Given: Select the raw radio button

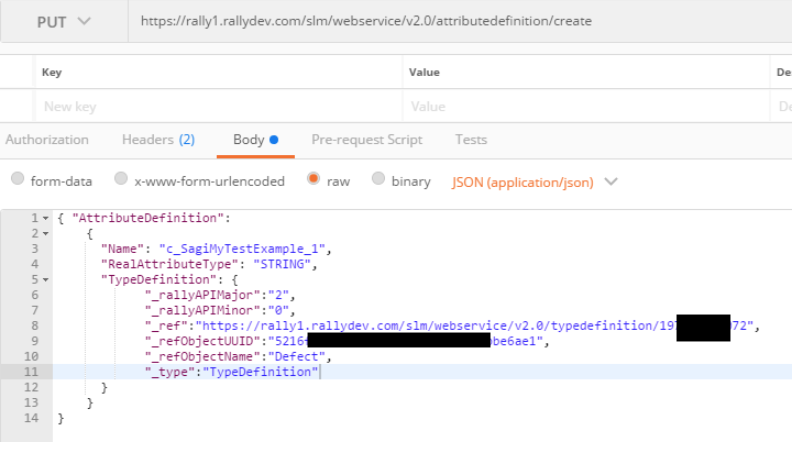Looking at the screenshot, I should [x=314, y=179].
